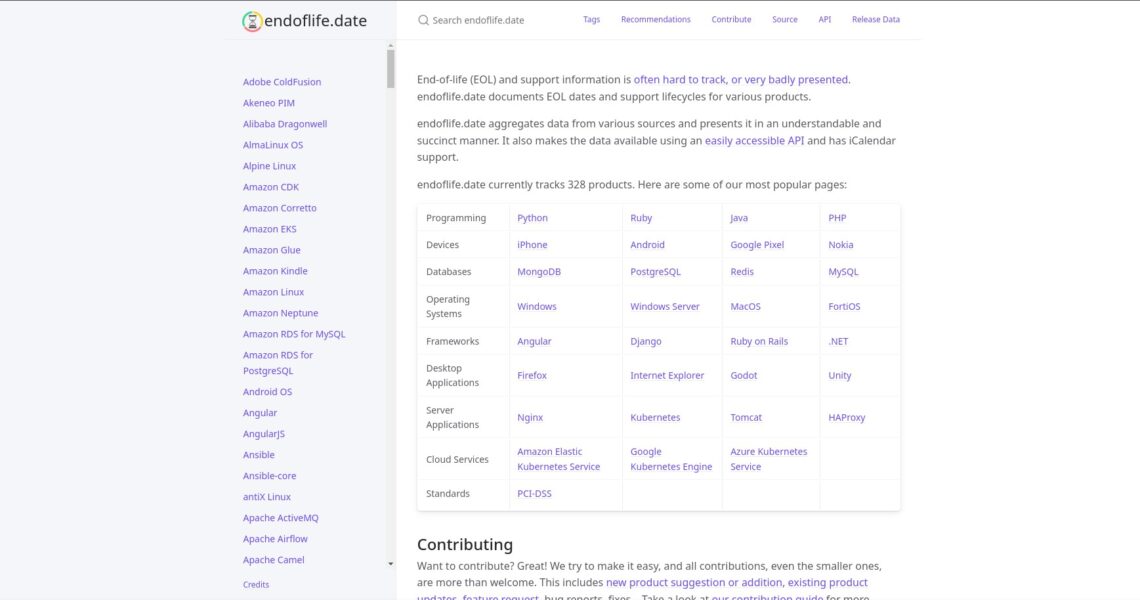Click the Credits link below the sidebar

256,585
